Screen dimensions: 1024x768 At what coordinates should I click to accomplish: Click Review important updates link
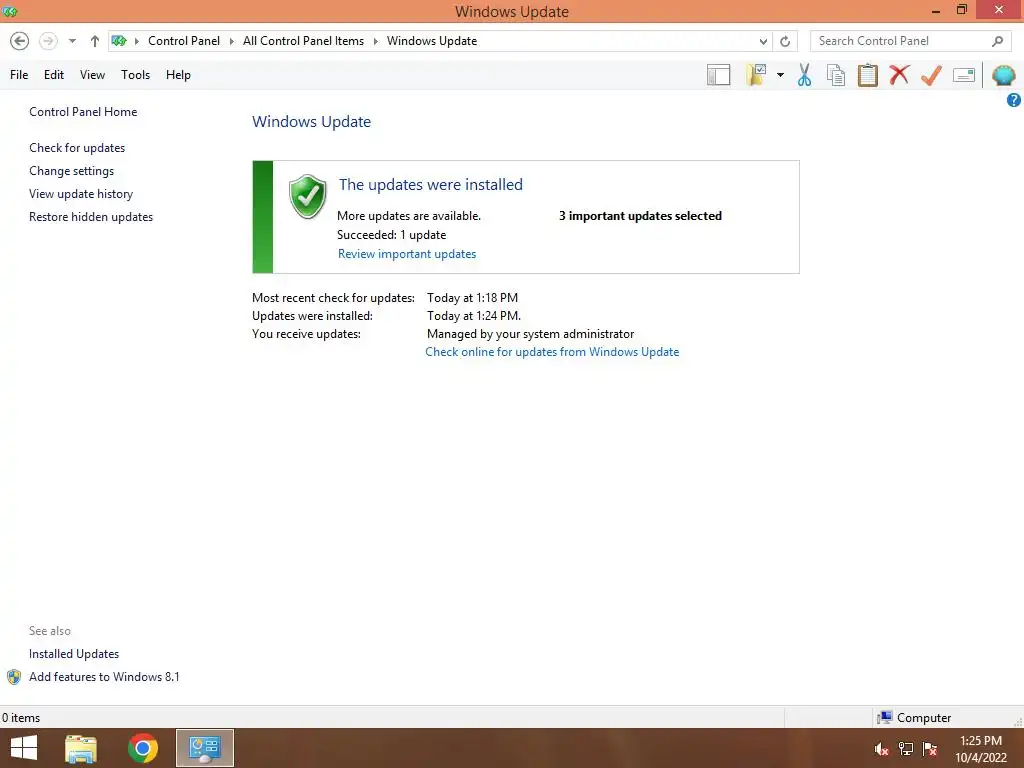[407, 254]
